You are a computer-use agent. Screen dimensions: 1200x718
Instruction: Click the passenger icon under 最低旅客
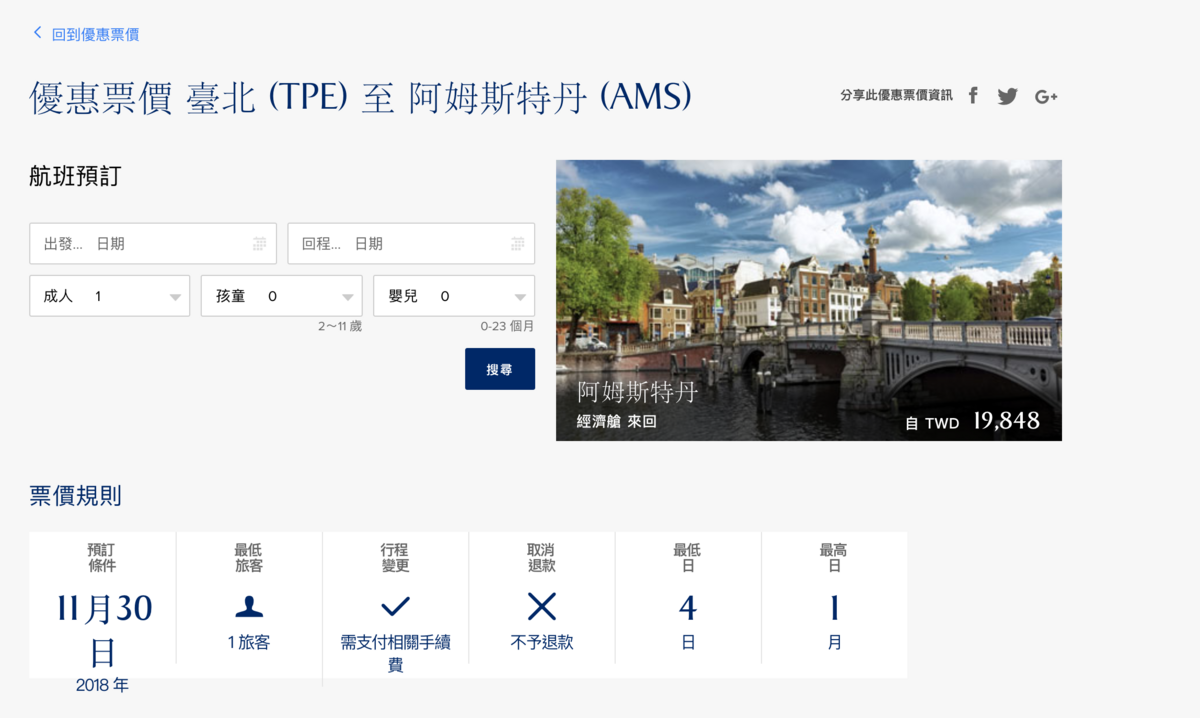click(x=249, y=606)
